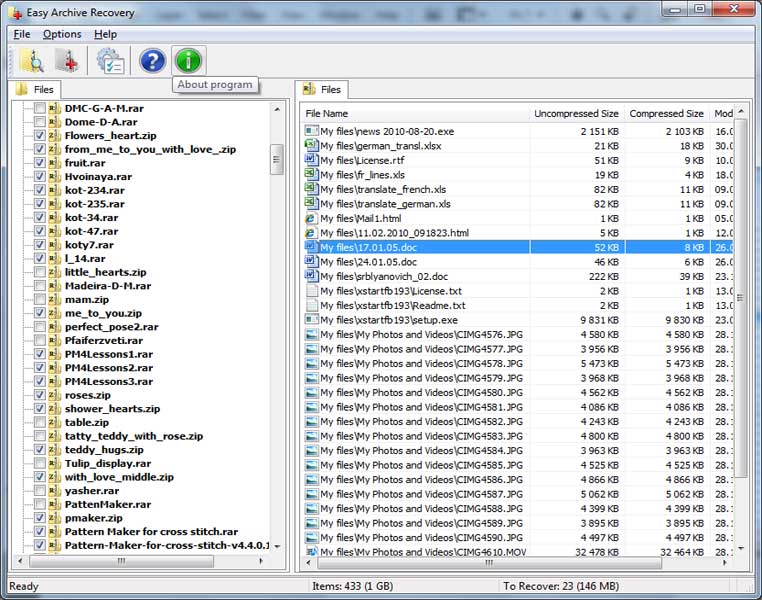Sort by the Uncompressed Size column header
Viewport: 762px width, 600px height.
coord(575,114)
